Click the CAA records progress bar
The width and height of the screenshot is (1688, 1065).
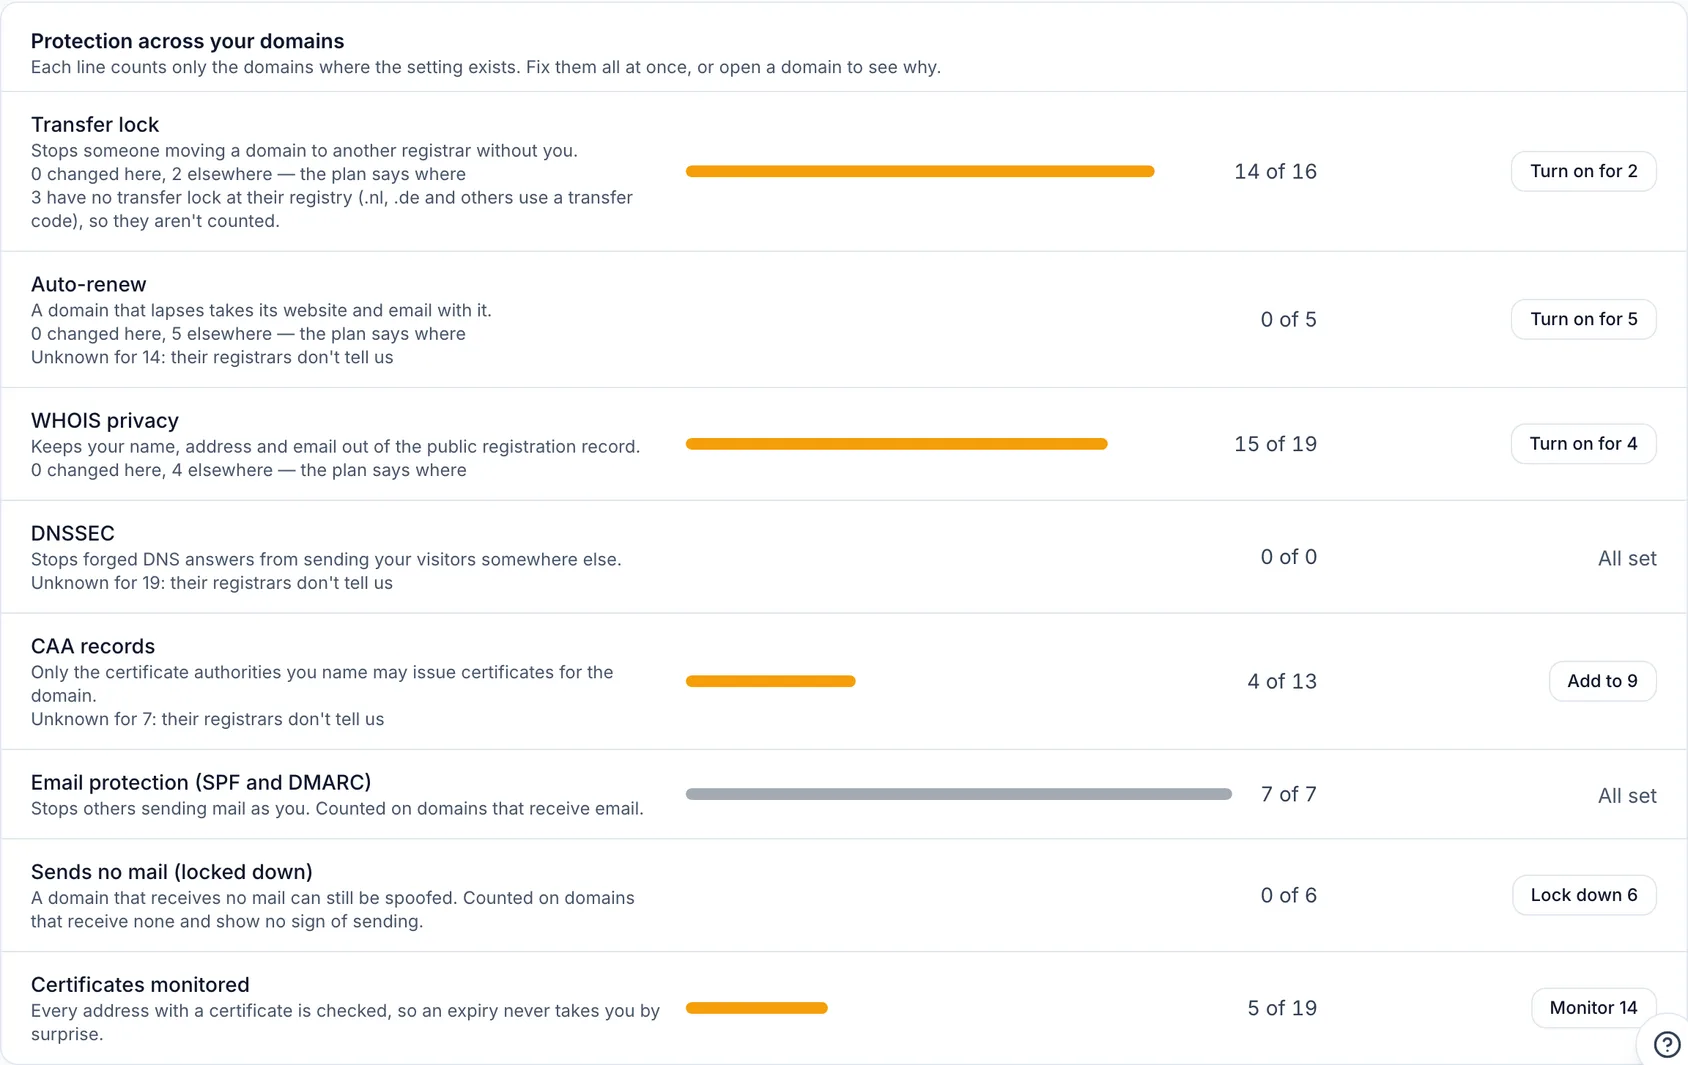point(771,681)
